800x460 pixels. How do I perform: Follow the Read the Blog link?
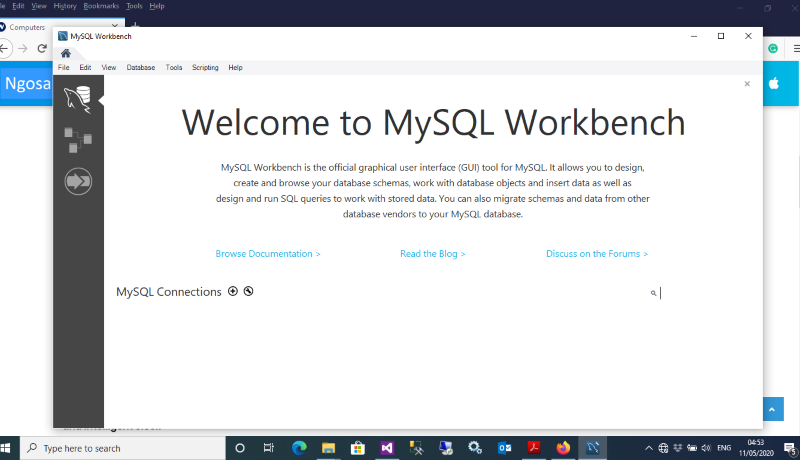click(433, 253)
